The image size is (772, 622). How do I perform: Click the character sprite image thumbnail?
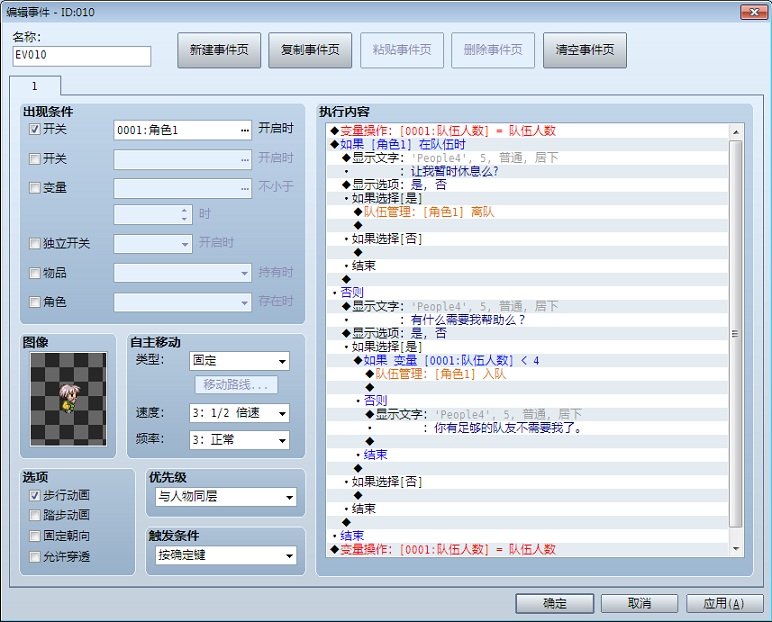[x=68, y=399]
